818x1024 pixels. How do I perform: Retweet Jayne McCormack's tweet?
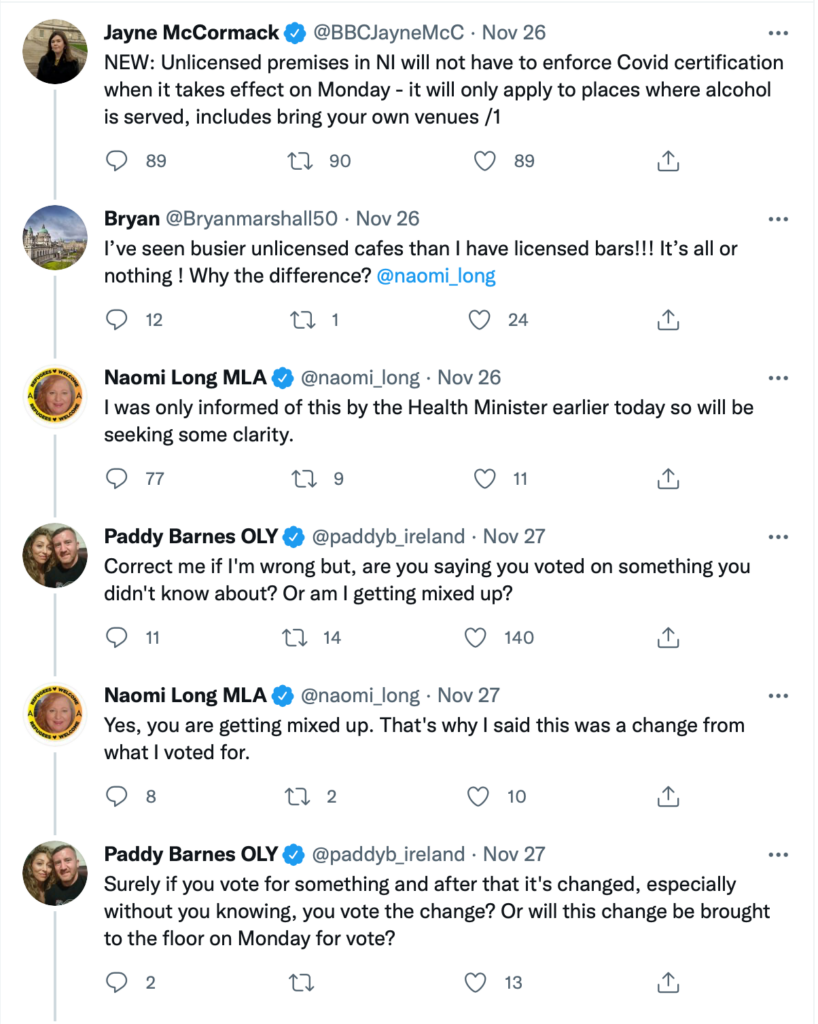point(300,161)
